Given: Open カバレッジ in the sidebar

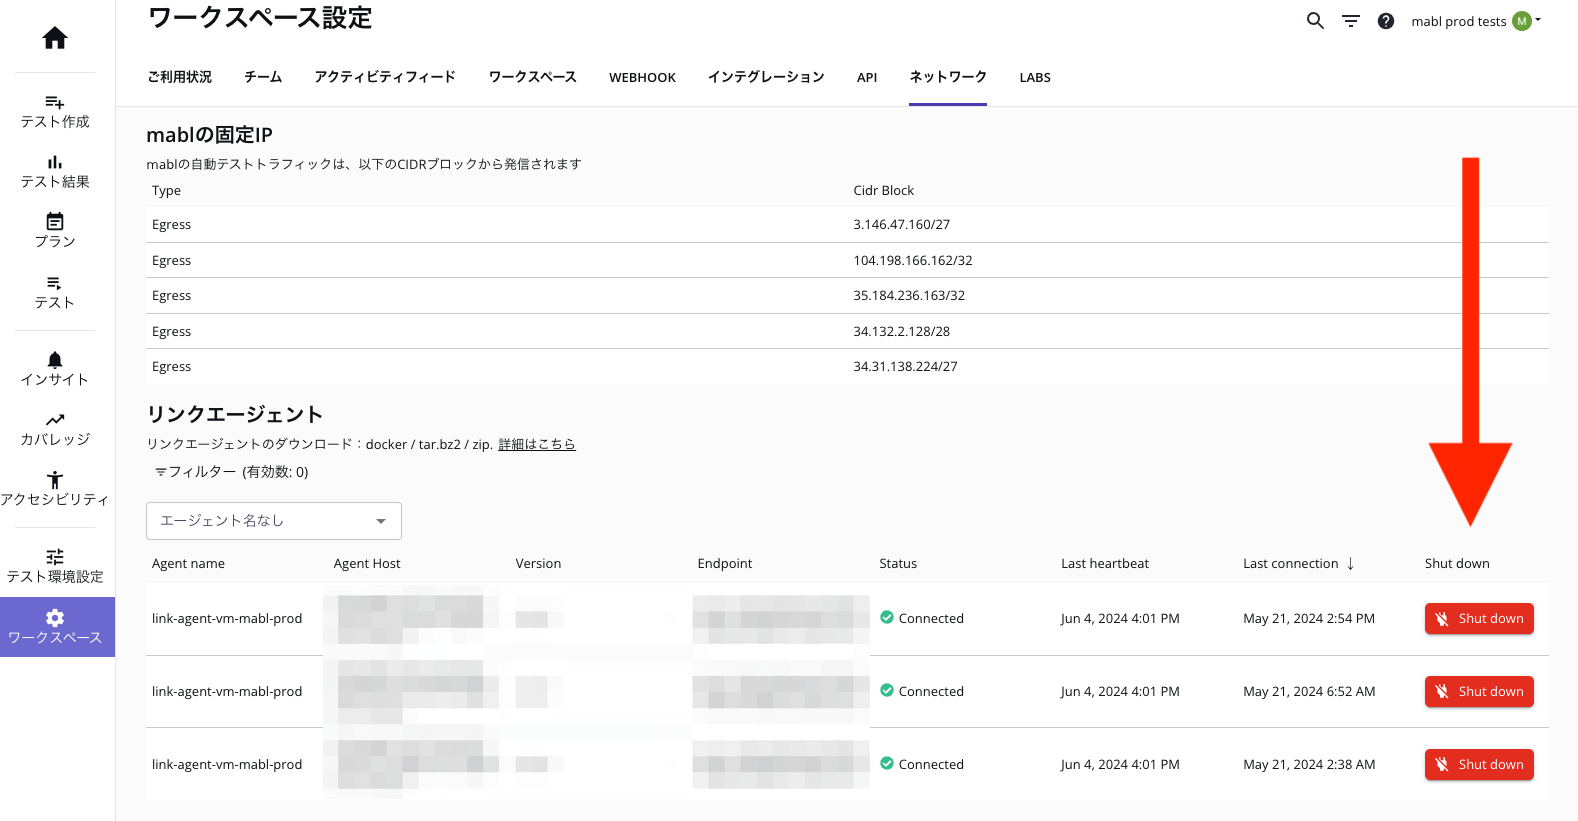Looking at the screenshot, I should coord(55,429).
